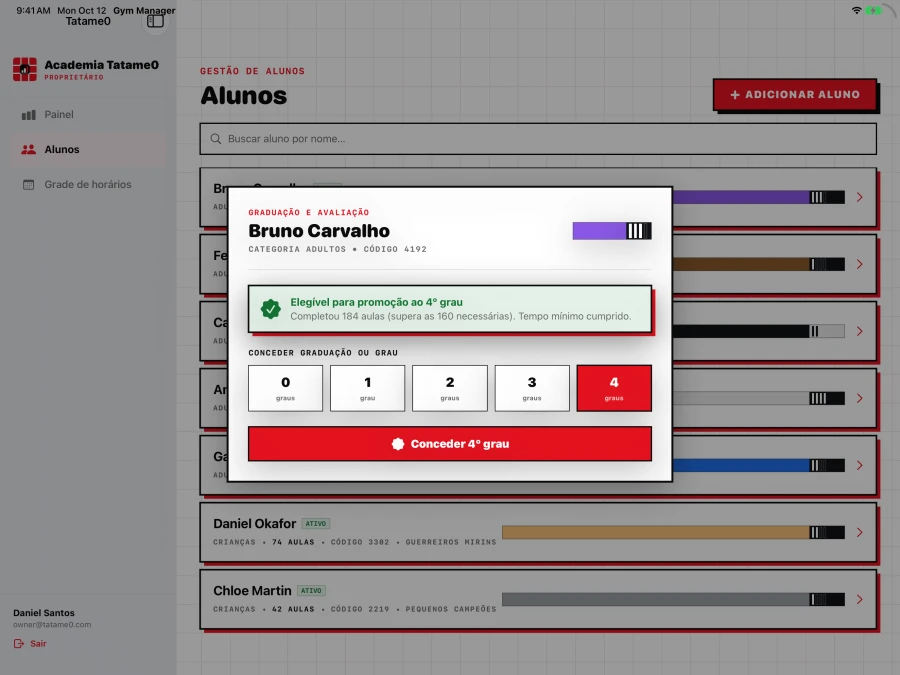
Task: Go to Alunos in the sidebar
Action: coord(89,150)
